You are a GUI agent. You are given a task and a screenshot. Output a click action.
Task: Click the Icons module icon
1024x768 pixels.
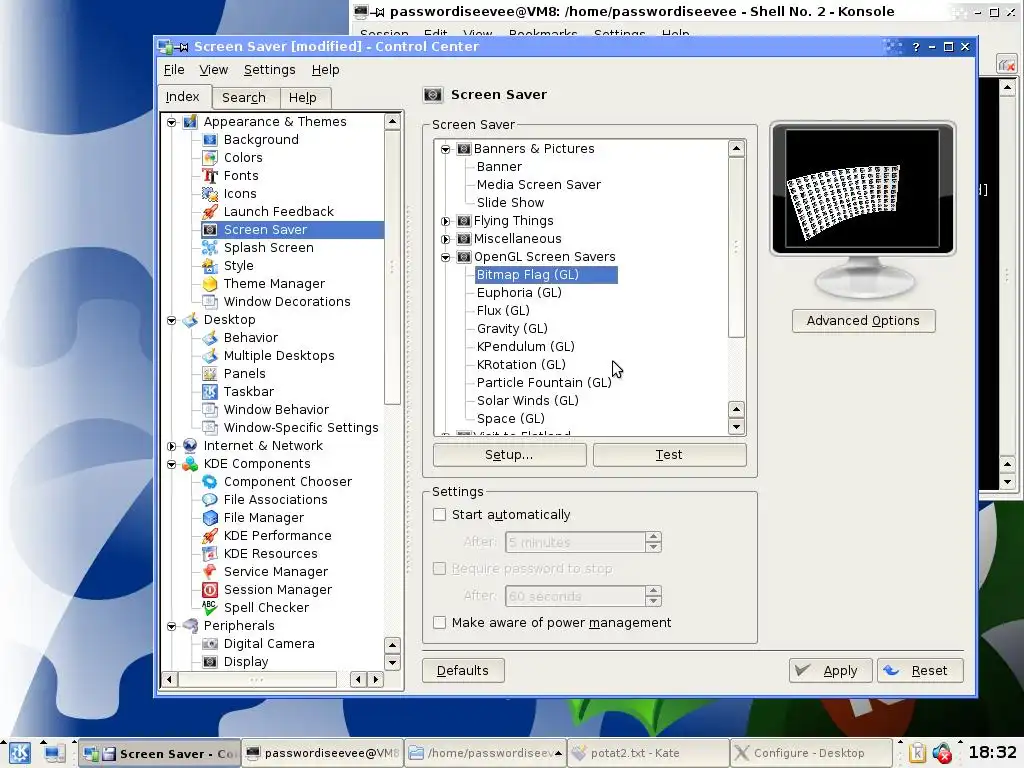pos(210,194)
